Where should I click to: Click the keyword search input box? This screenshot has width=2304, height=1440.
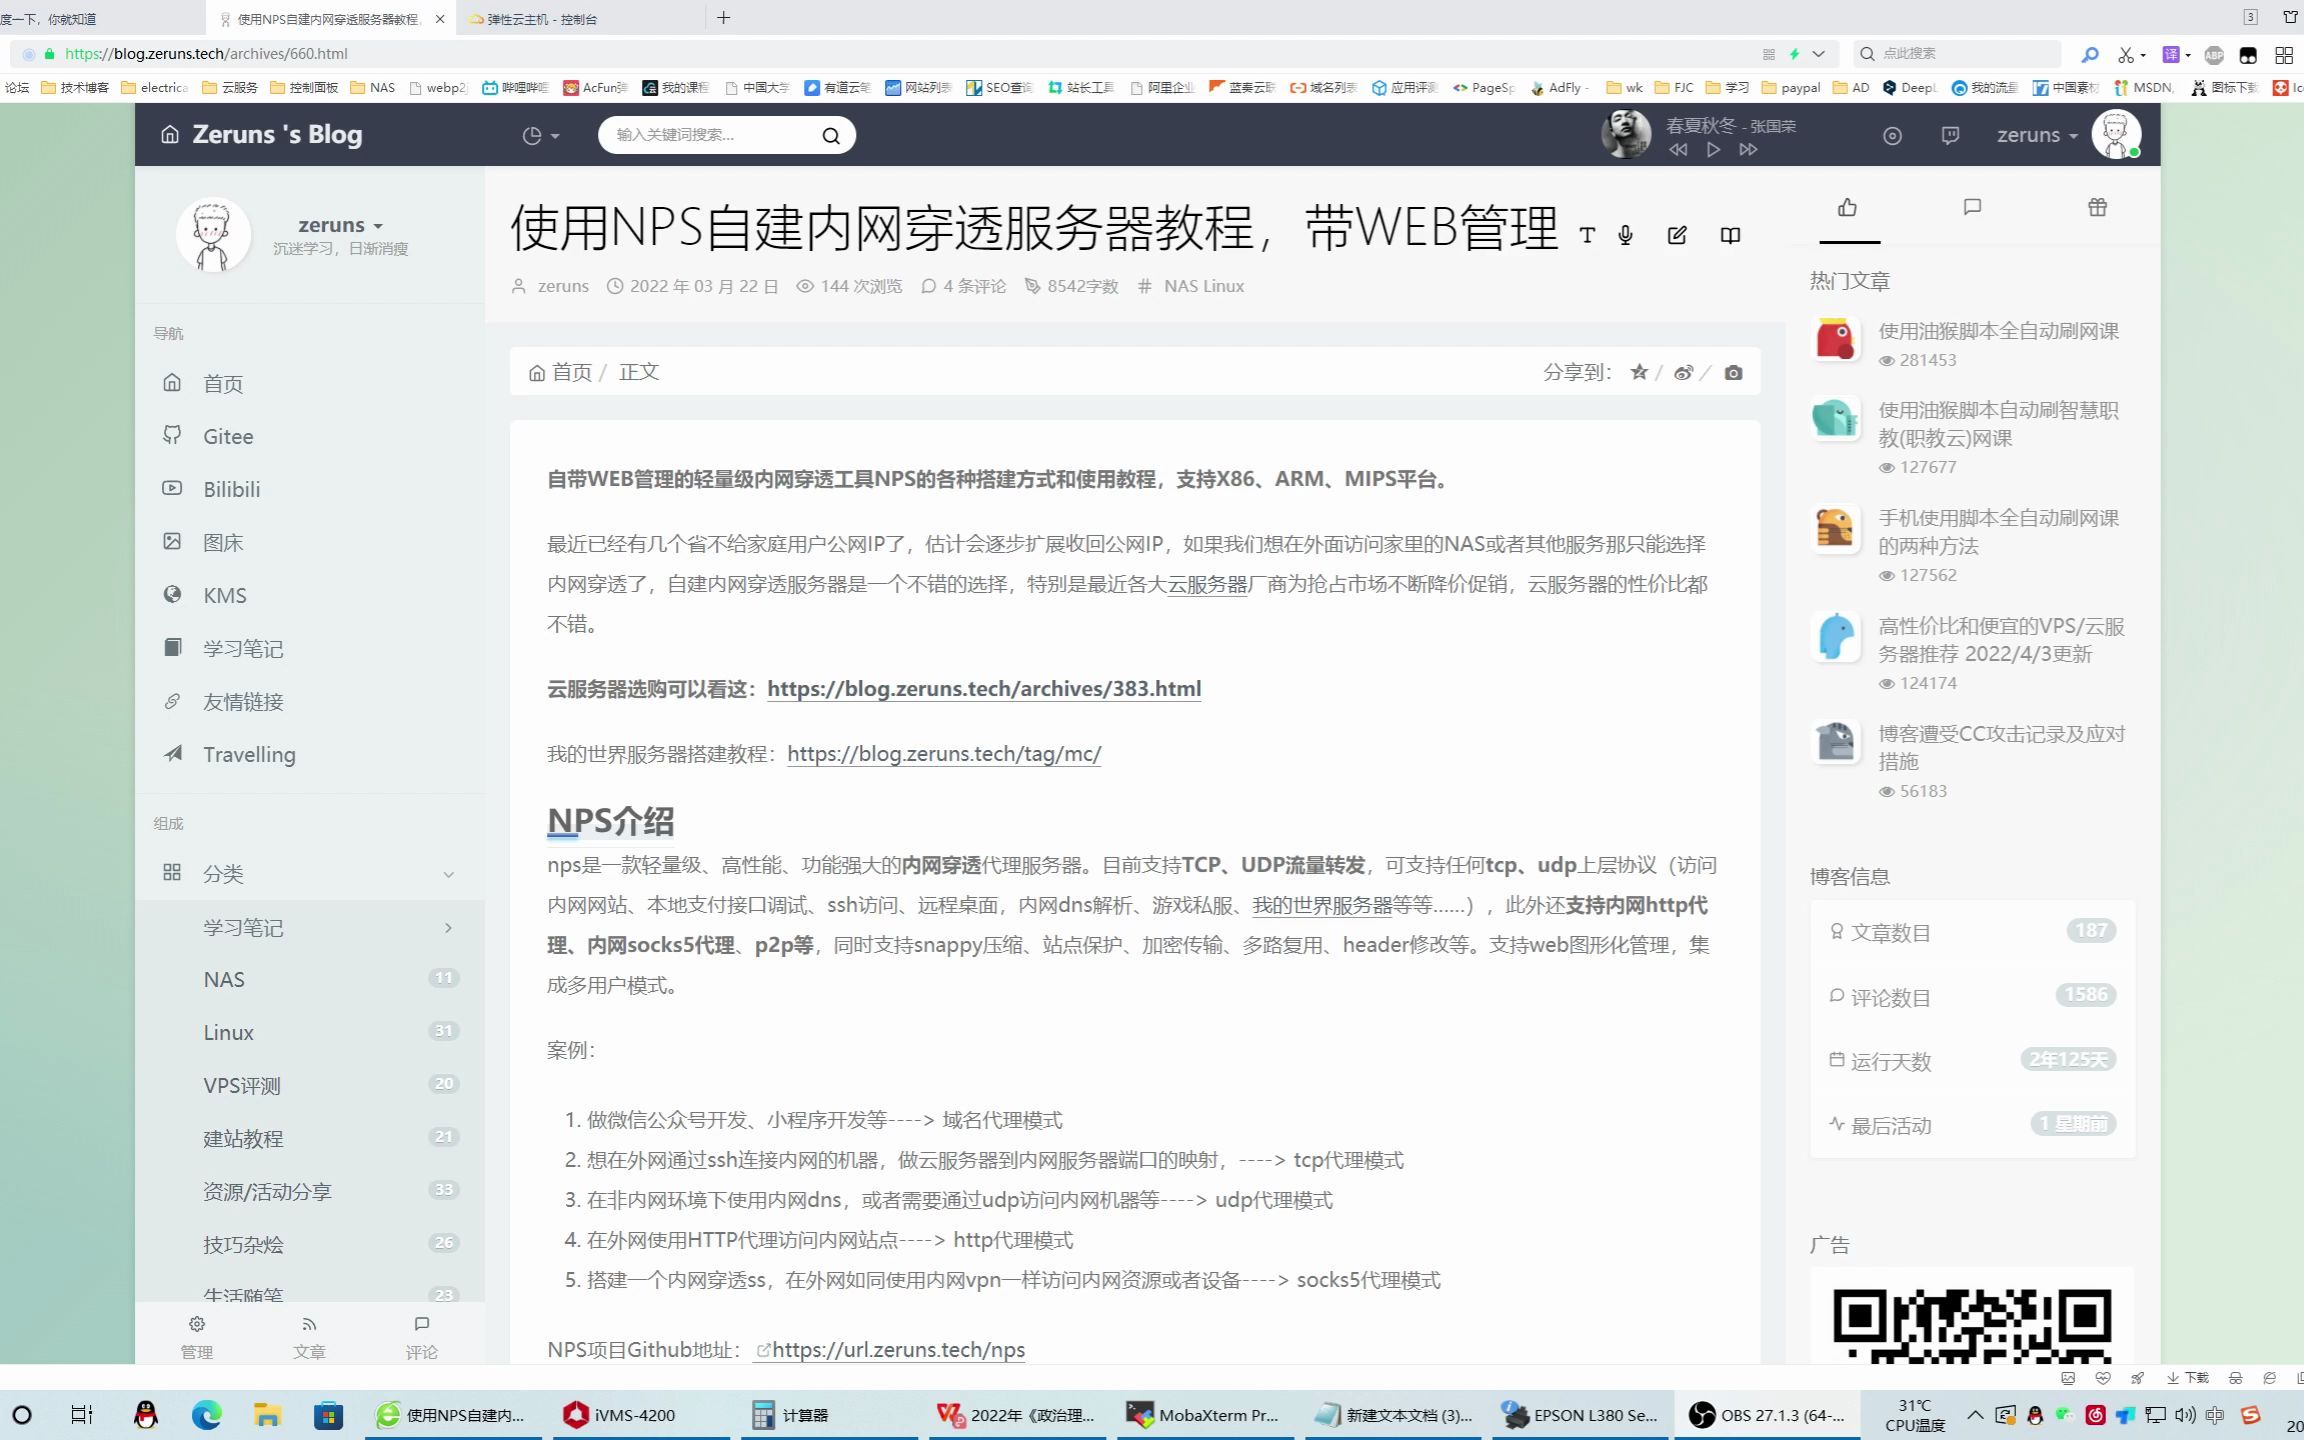pos(710,135)
